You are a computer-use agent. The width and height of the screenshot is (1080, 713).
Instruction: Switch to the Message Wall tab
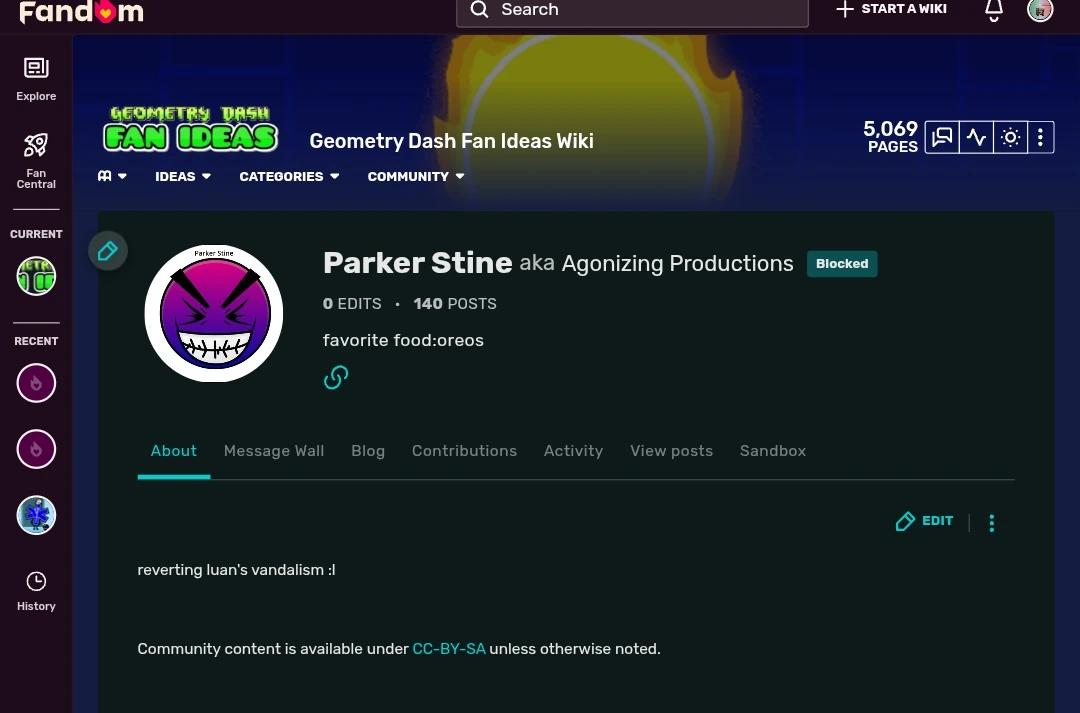pos(274,451)
